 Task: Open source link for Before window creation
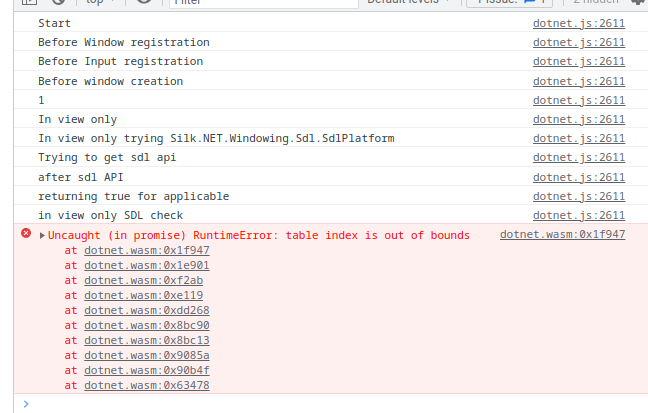(x=578, y=81)
